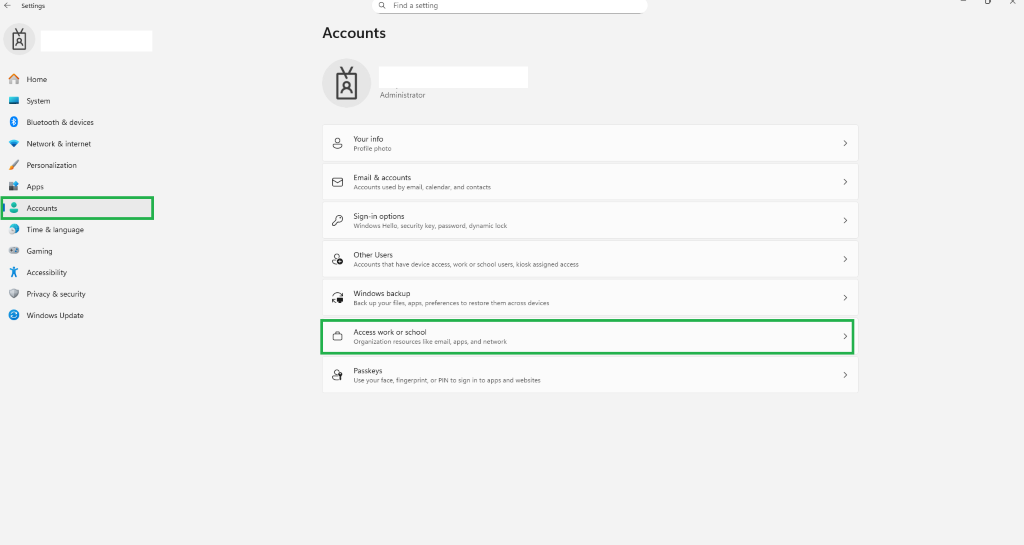Open Passkeys settings label

pos(368,371)
